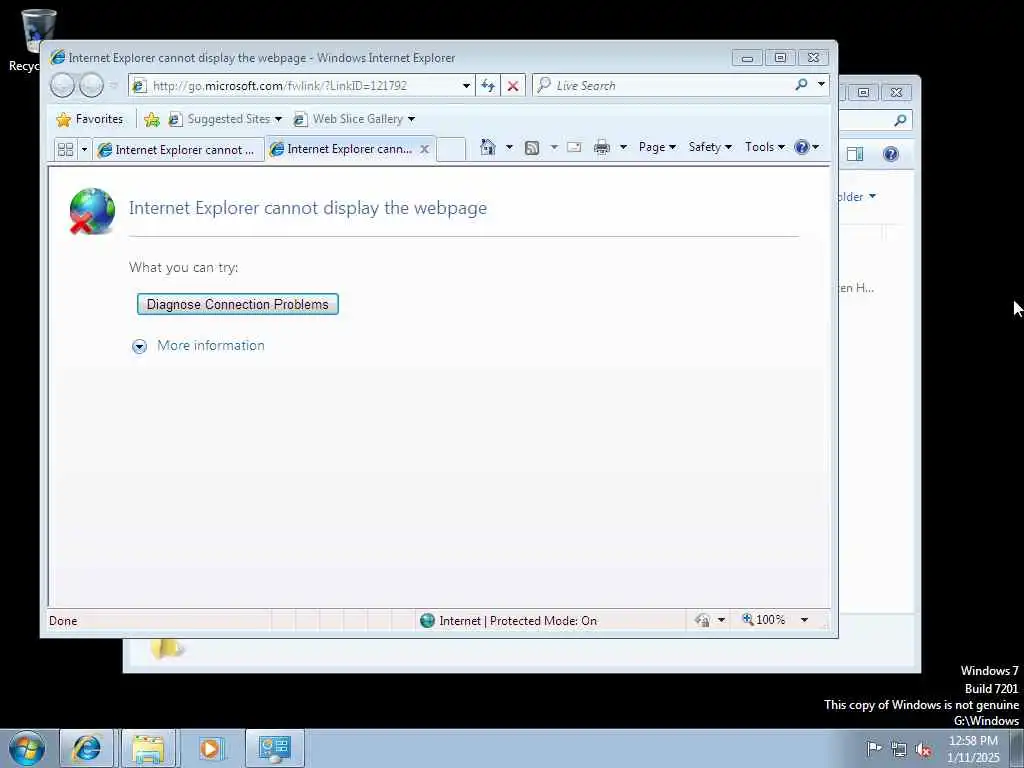Go forward with the Forward arrow button

point(91,86)
